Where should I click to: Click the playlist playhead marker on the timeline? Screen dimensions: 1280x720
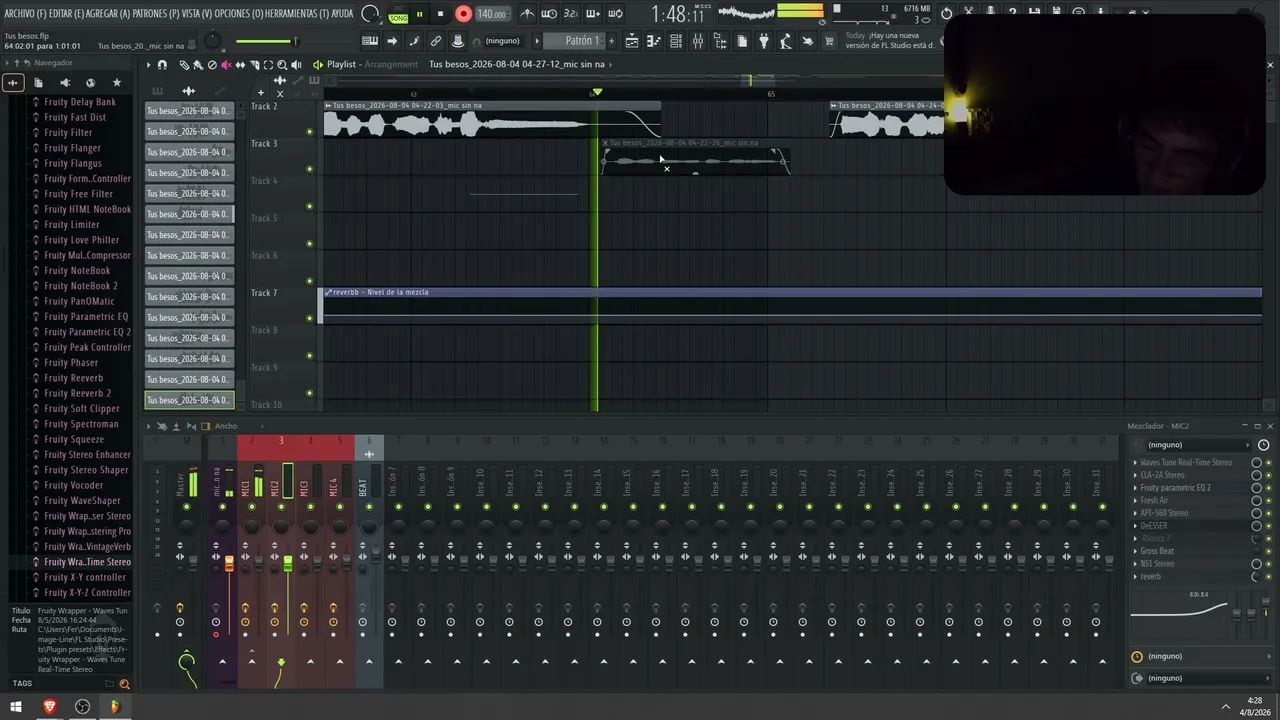tap(597, 92)
